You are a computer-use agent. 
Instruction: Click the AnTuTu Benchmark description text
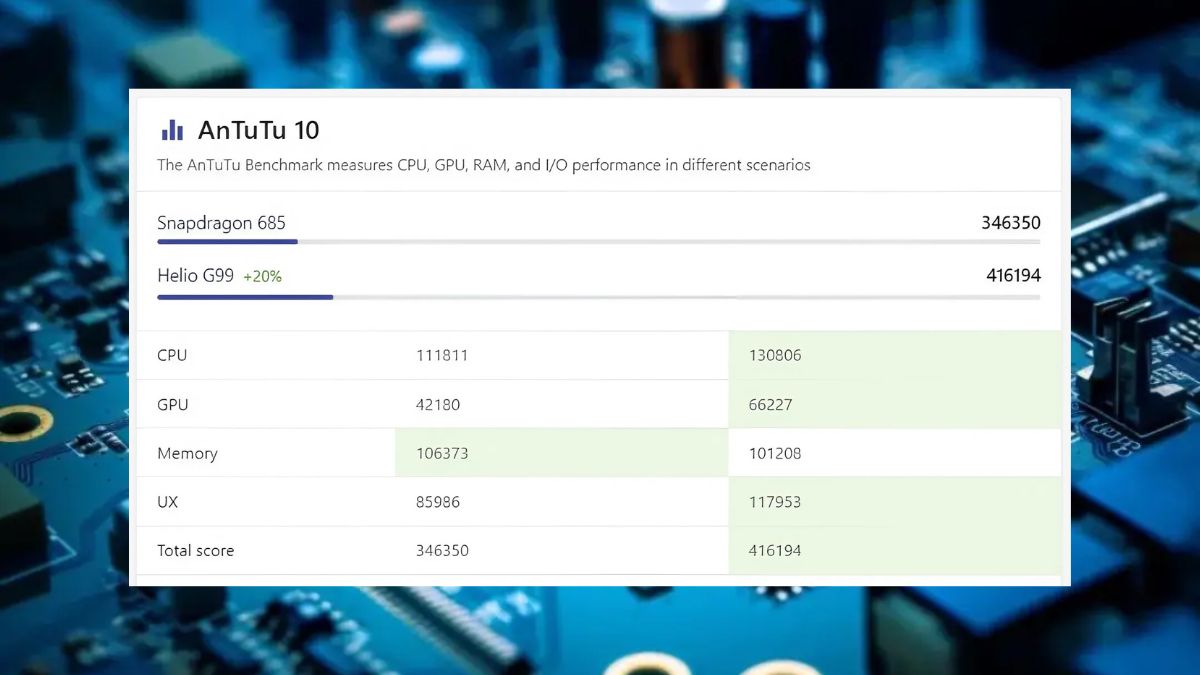click(484, 165)
